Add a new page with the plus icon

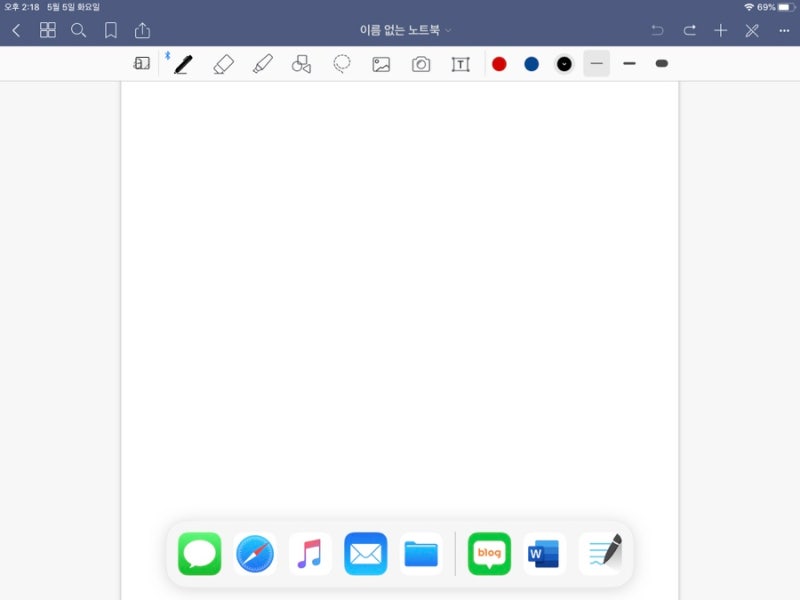coord(720,31)
